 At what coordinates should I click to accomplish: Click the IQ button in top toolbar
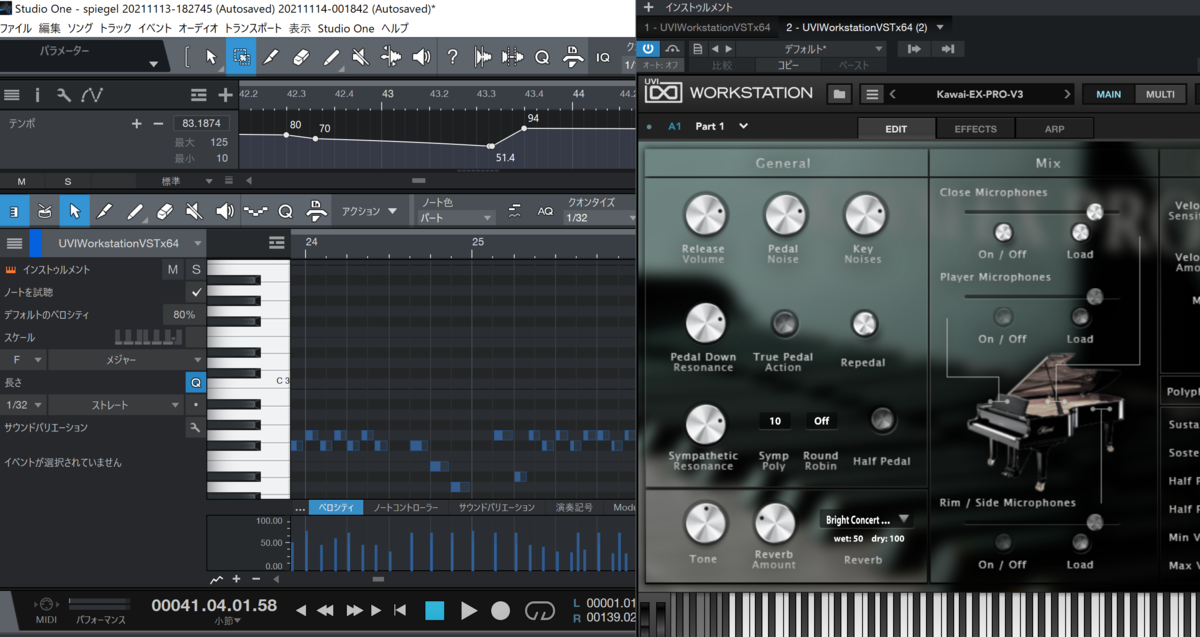603,57
